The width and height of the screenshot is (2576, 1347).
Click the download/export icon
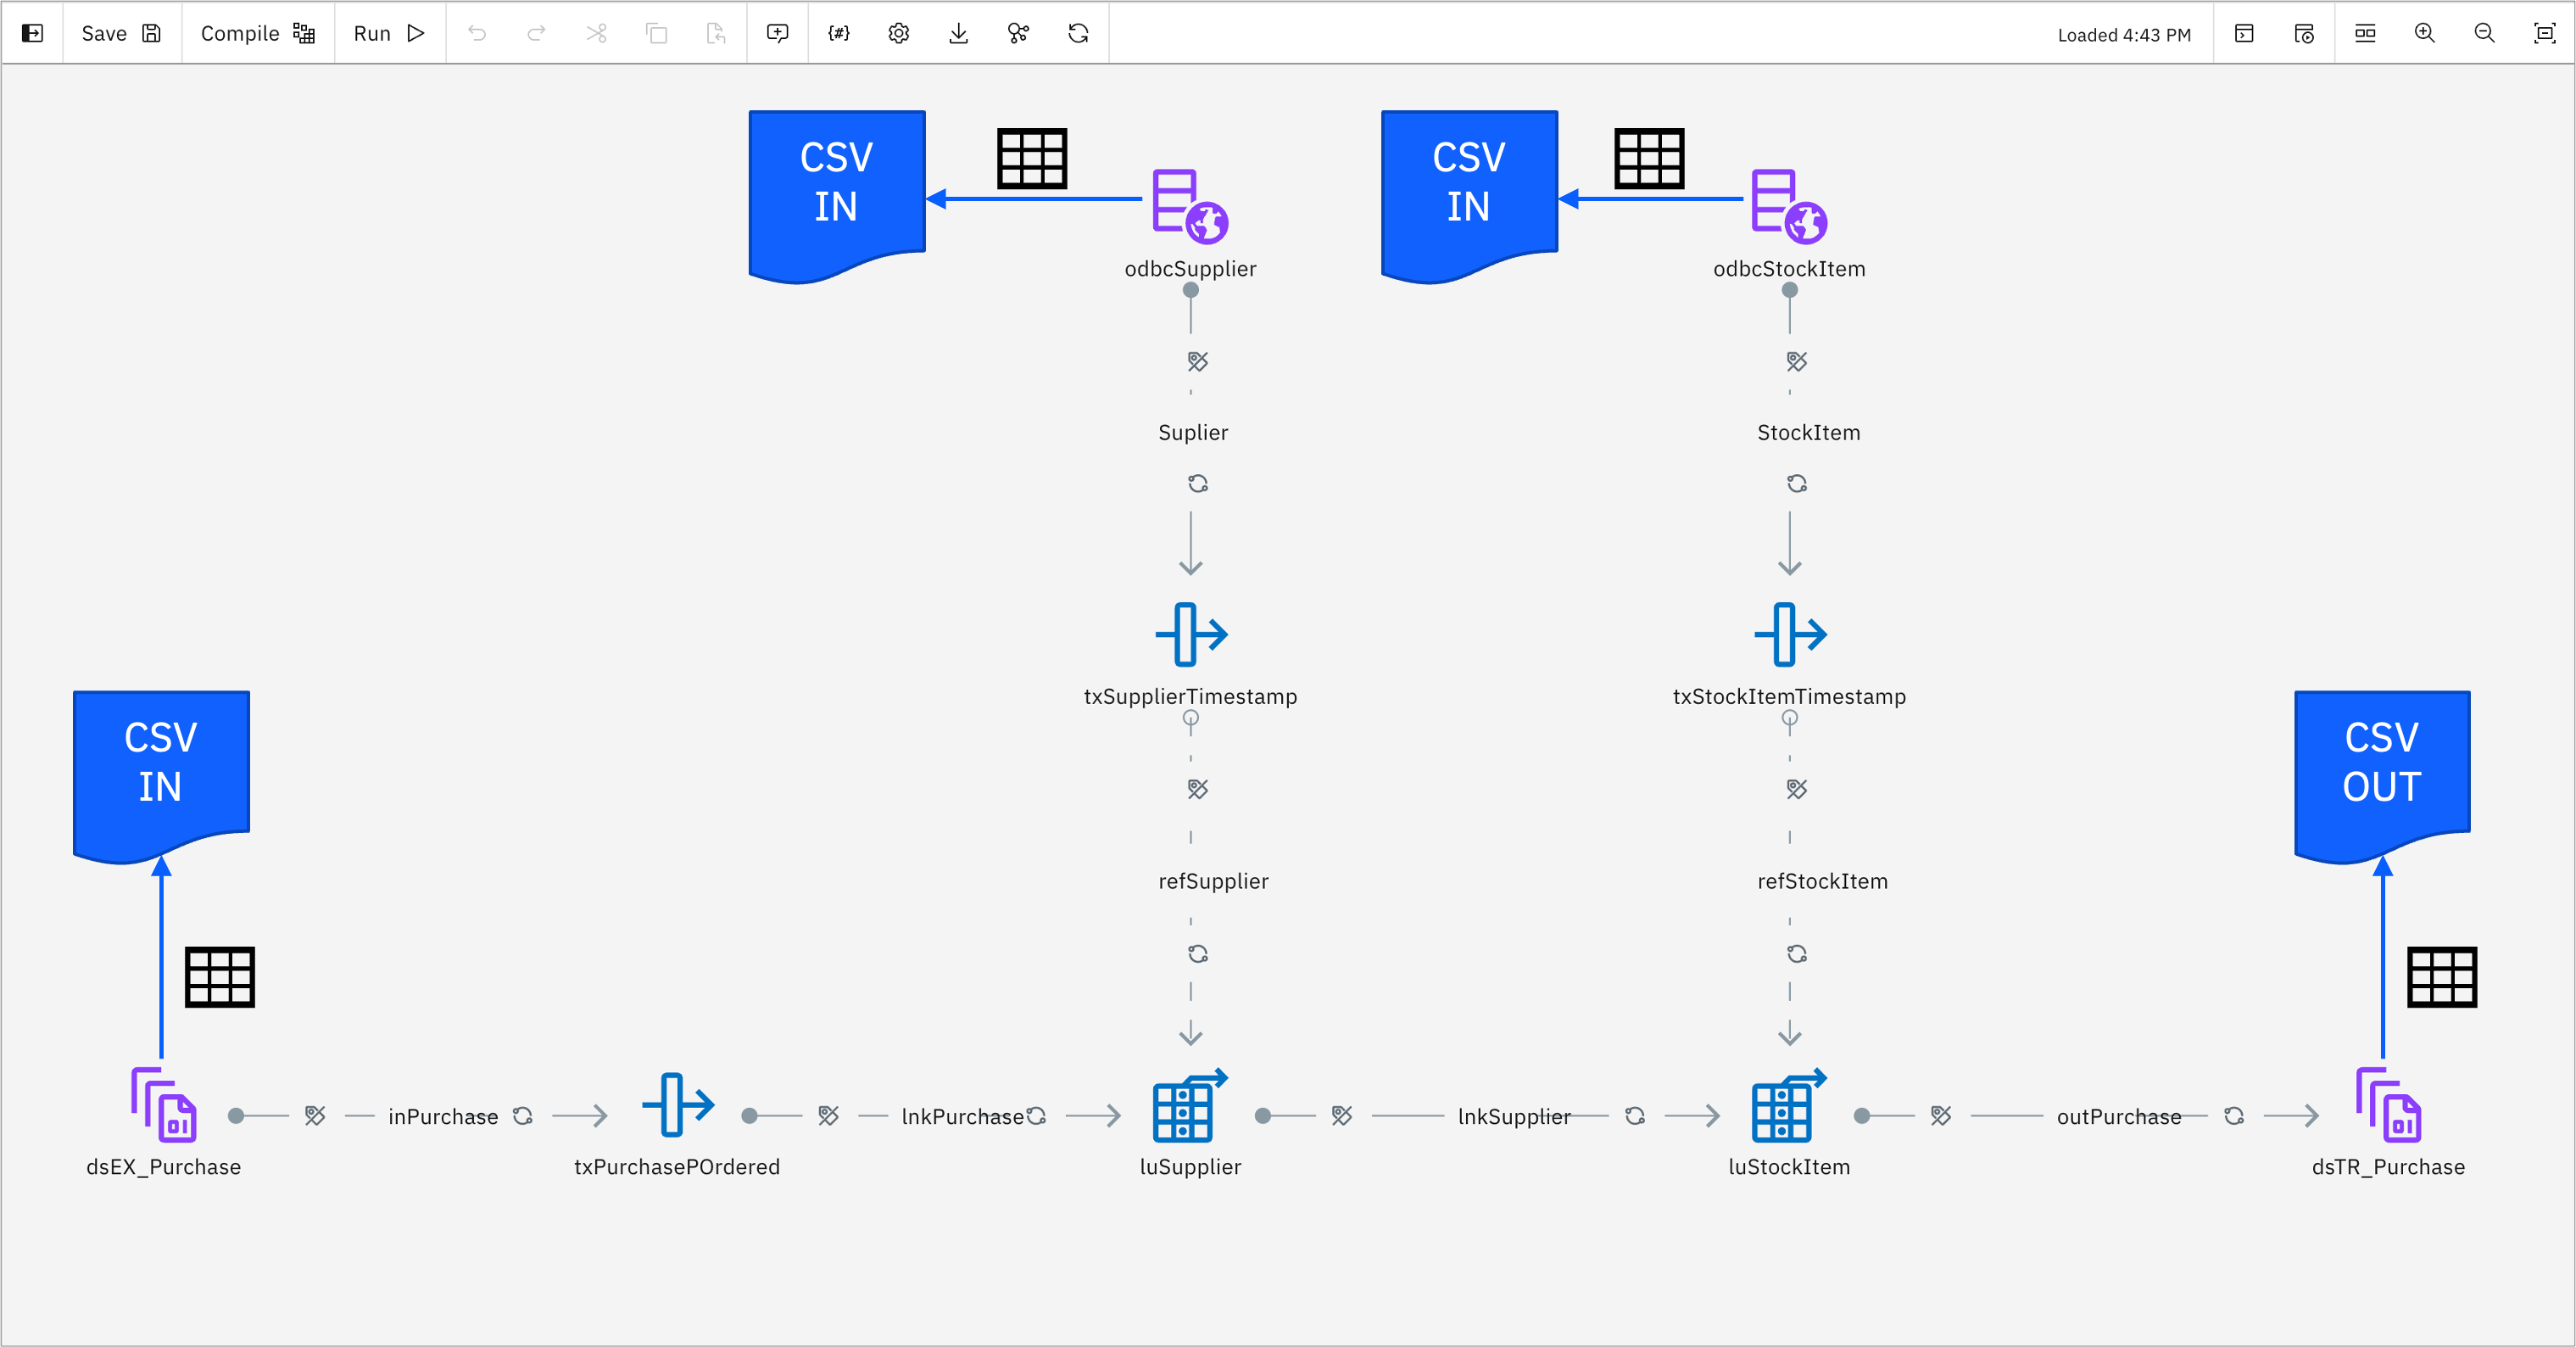pos(958,33)
